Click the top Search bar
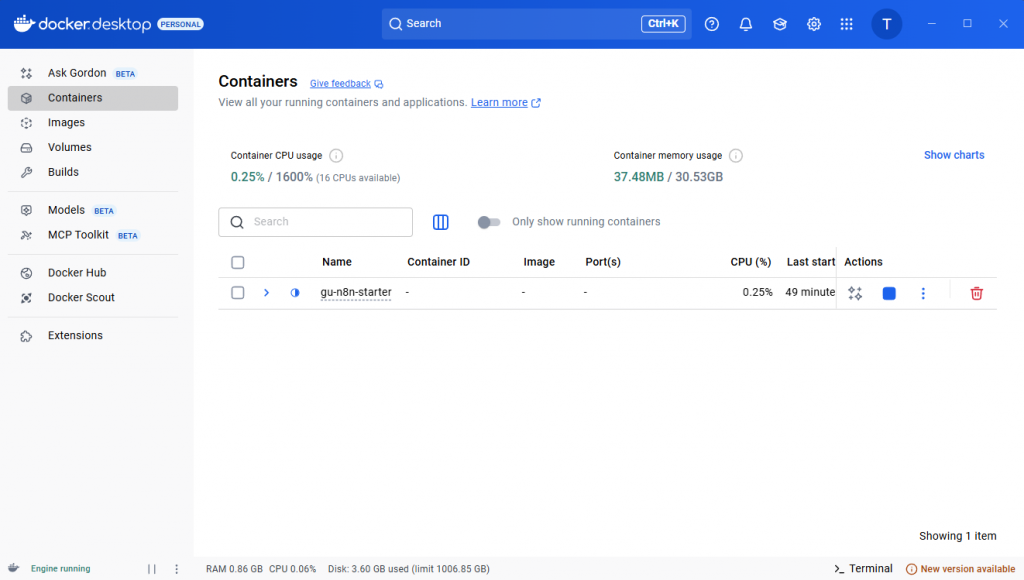The height and width of the screenshot is (580, 1024). (536, 24)
